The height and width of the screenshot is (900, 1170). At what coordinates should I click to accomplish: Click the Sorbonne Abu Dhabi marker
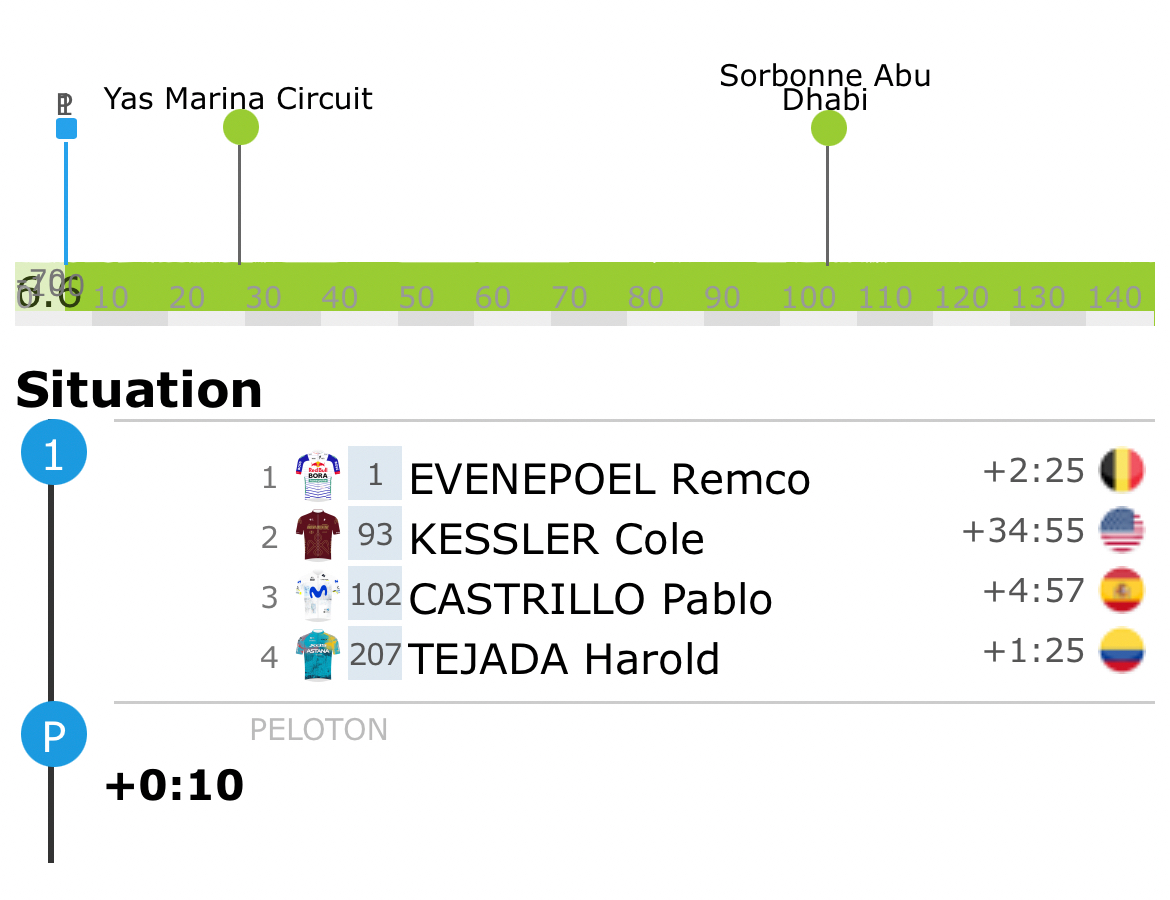pyautogui.click(x=828, y=128)
